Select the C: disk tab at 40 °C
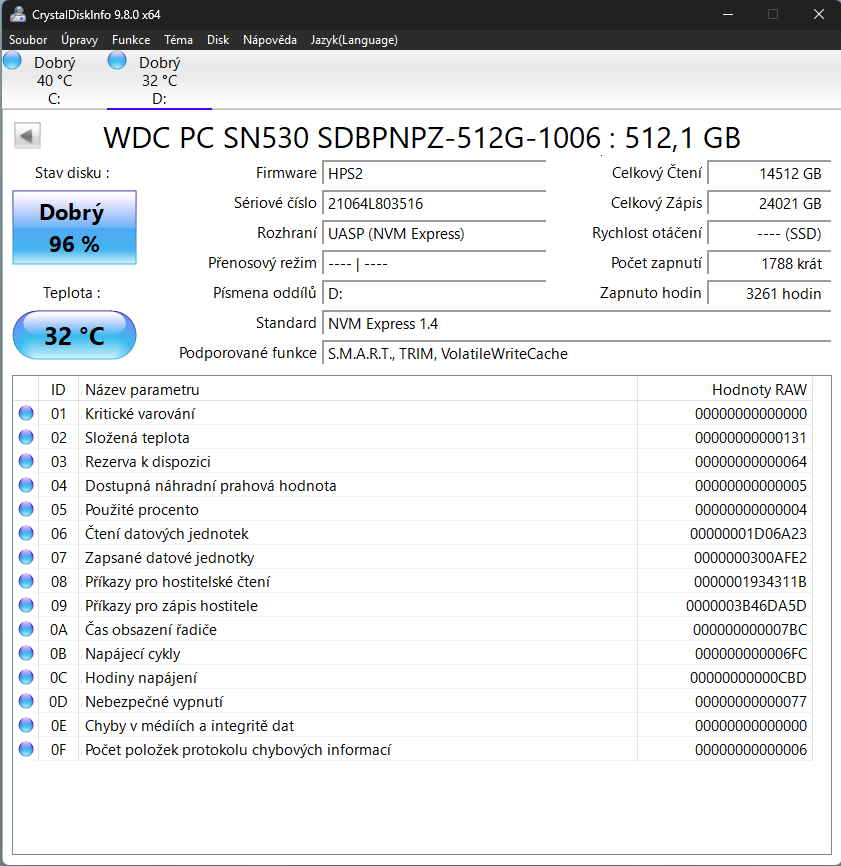 point(54,80)
